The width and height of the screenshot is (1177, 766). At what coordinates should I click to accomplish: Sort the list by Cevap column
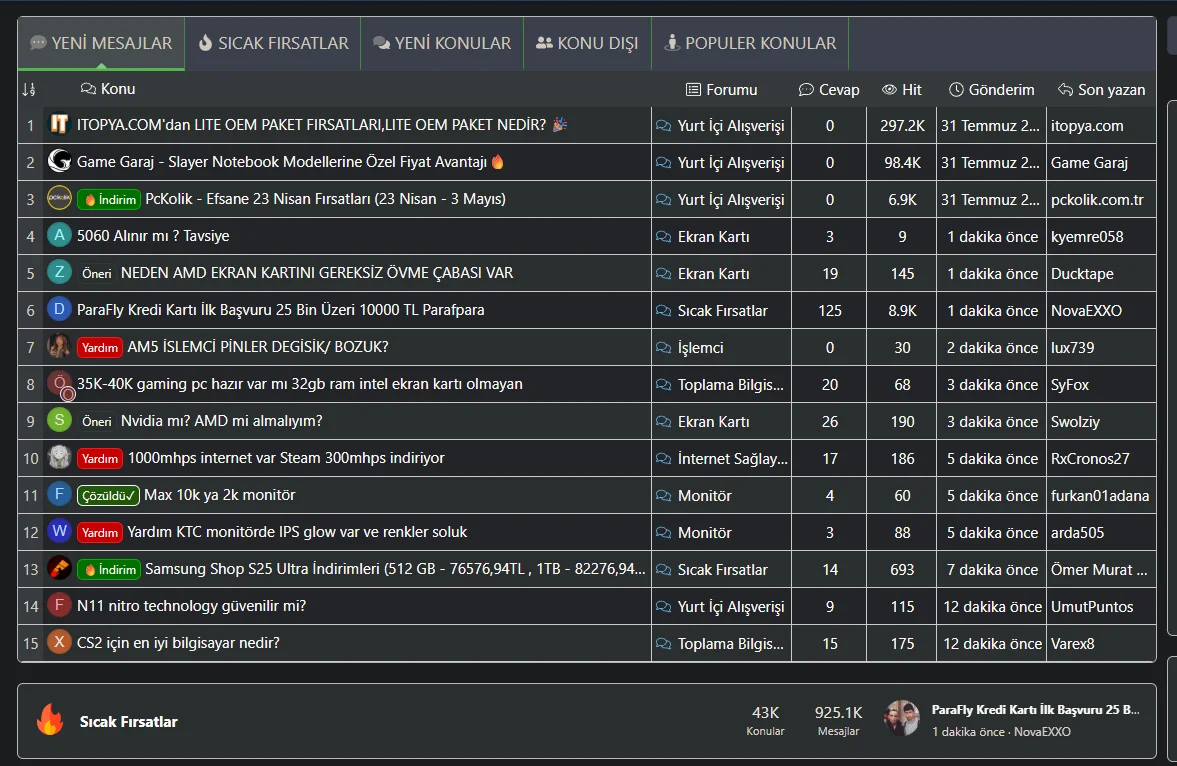point(829,90)
